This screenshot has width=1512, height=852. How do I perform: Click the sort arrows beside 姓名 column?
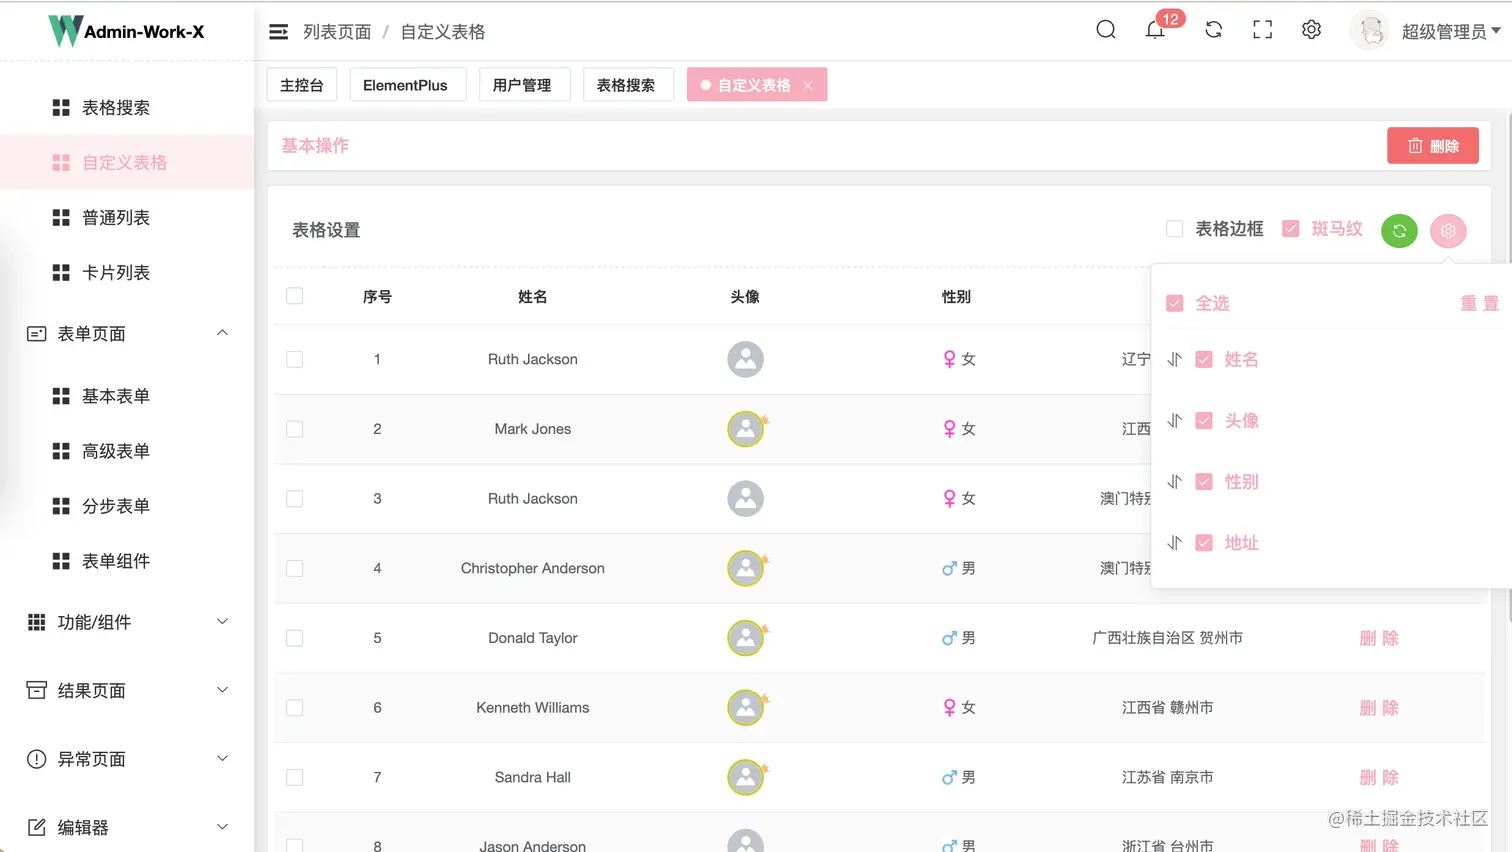click(1174, 359)
